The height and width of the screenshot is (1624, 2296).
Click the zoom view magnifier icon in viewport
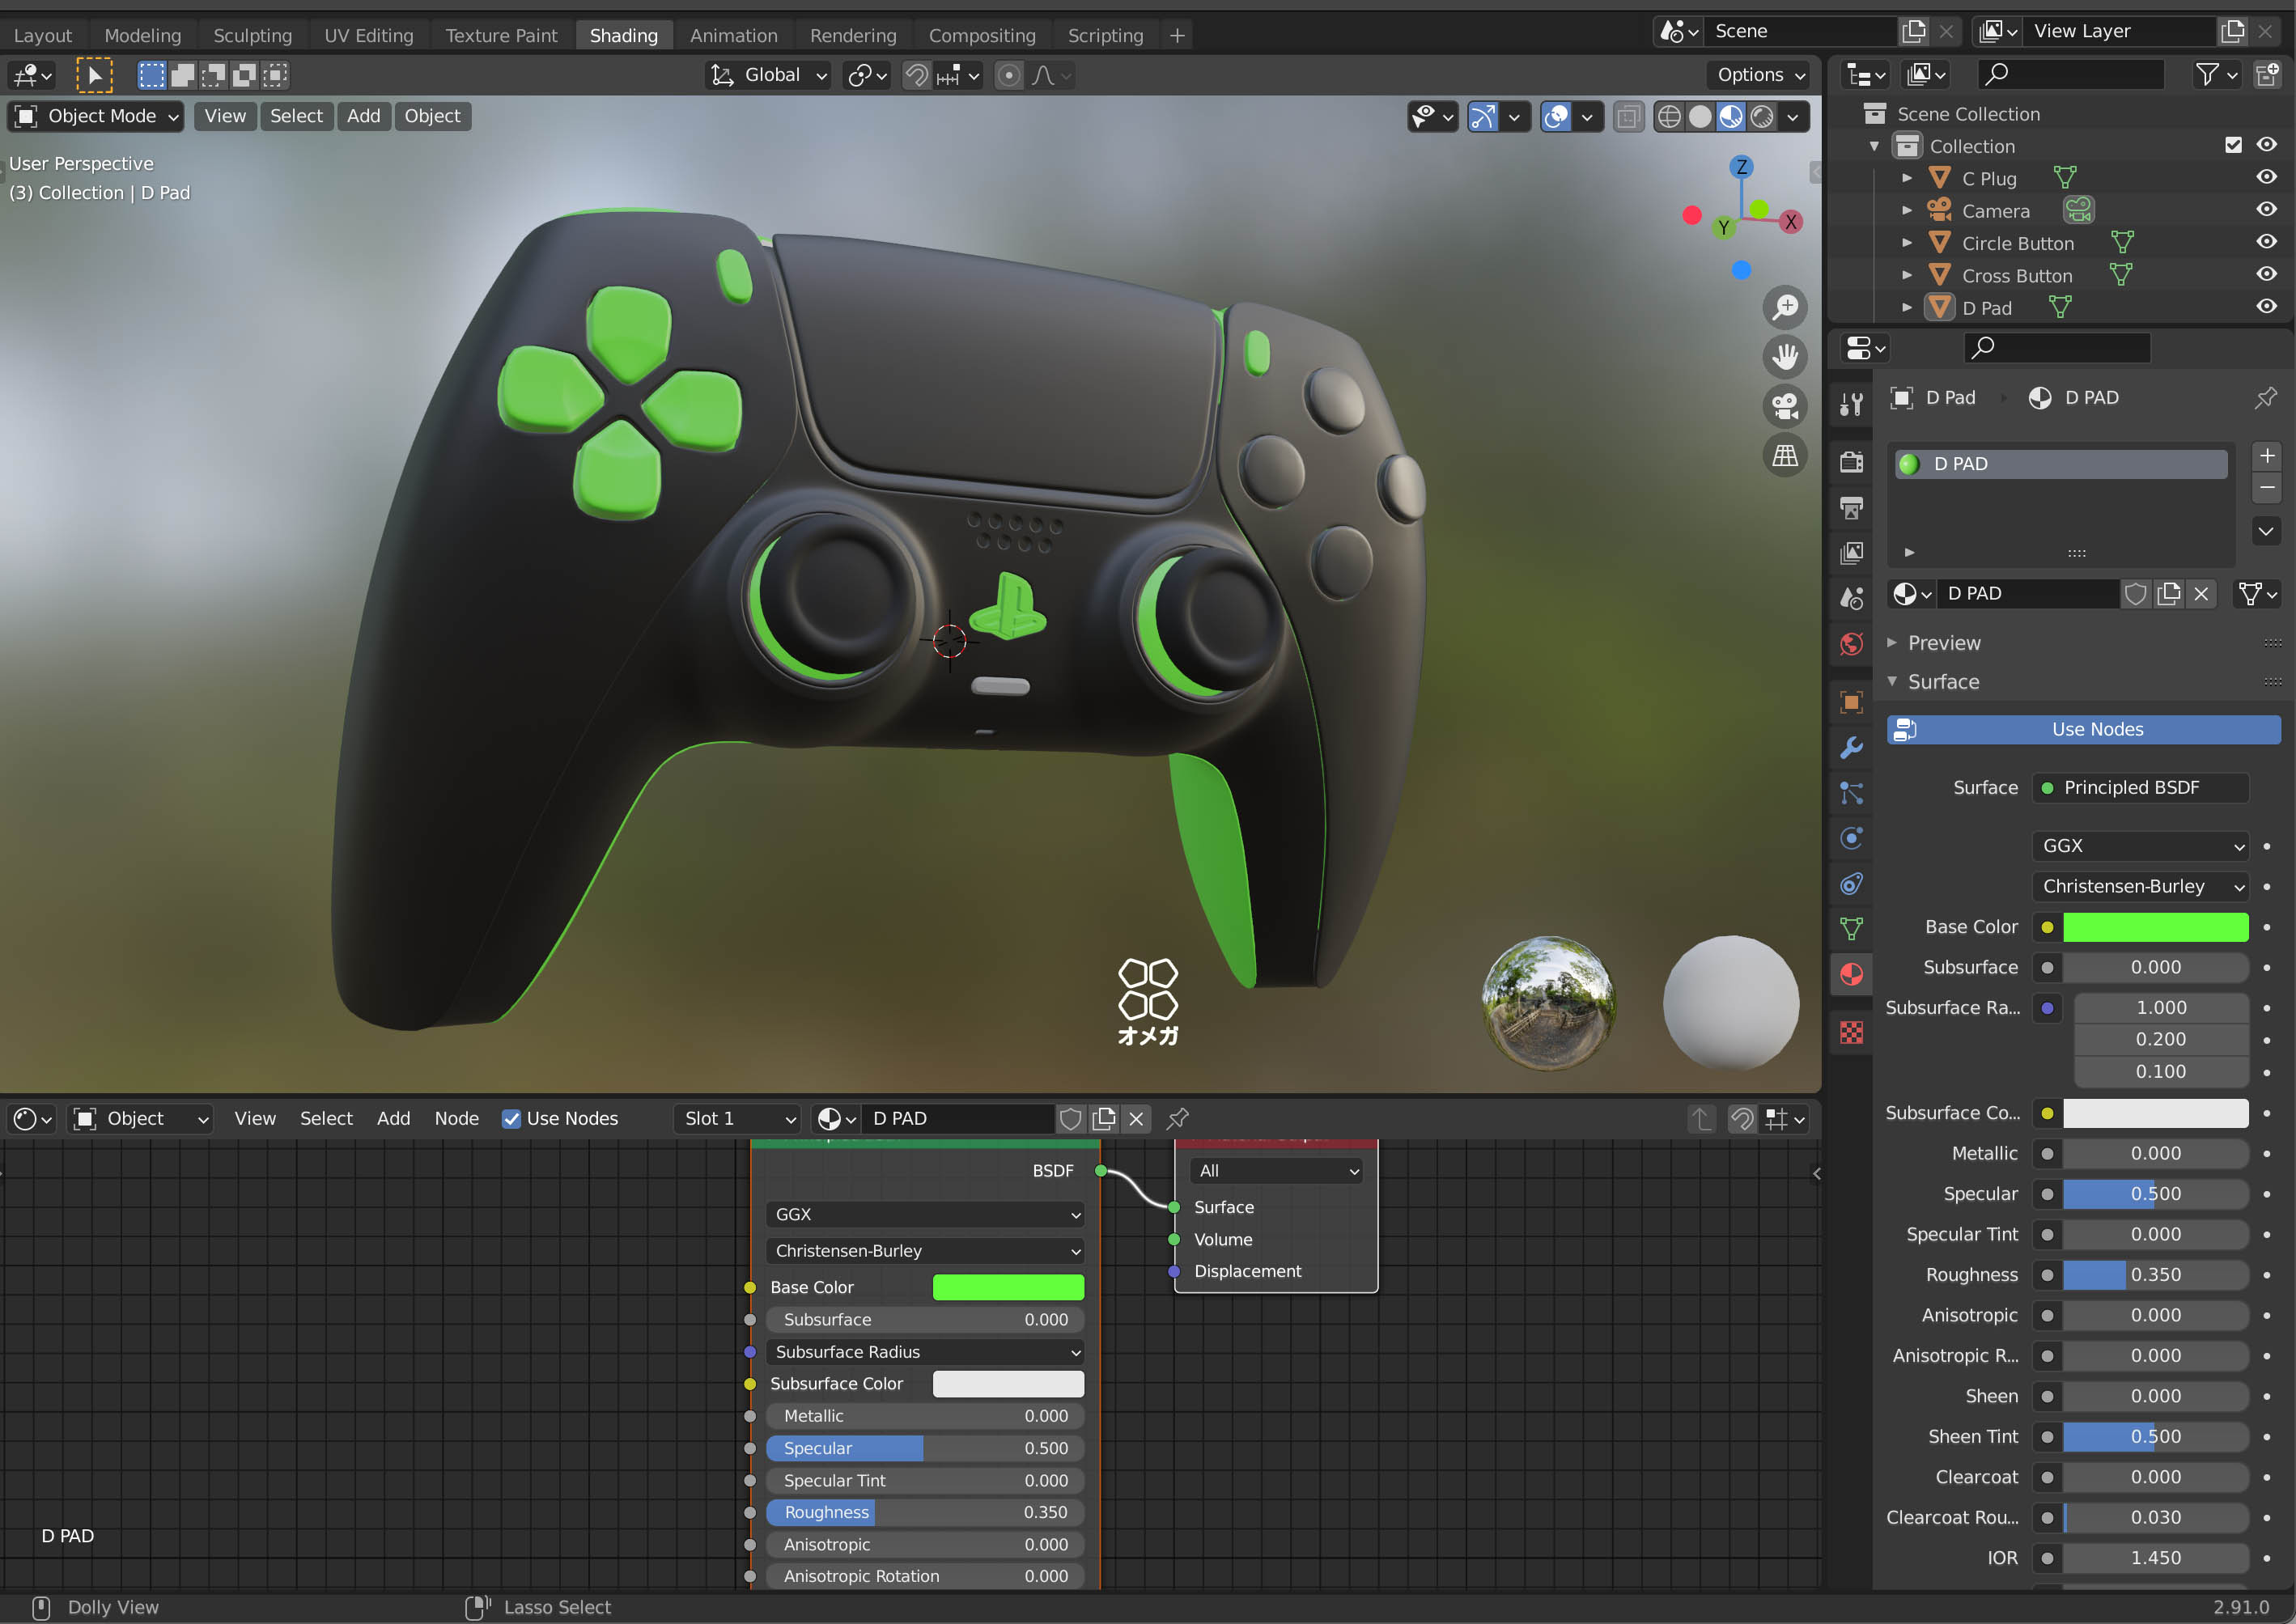1785,307
